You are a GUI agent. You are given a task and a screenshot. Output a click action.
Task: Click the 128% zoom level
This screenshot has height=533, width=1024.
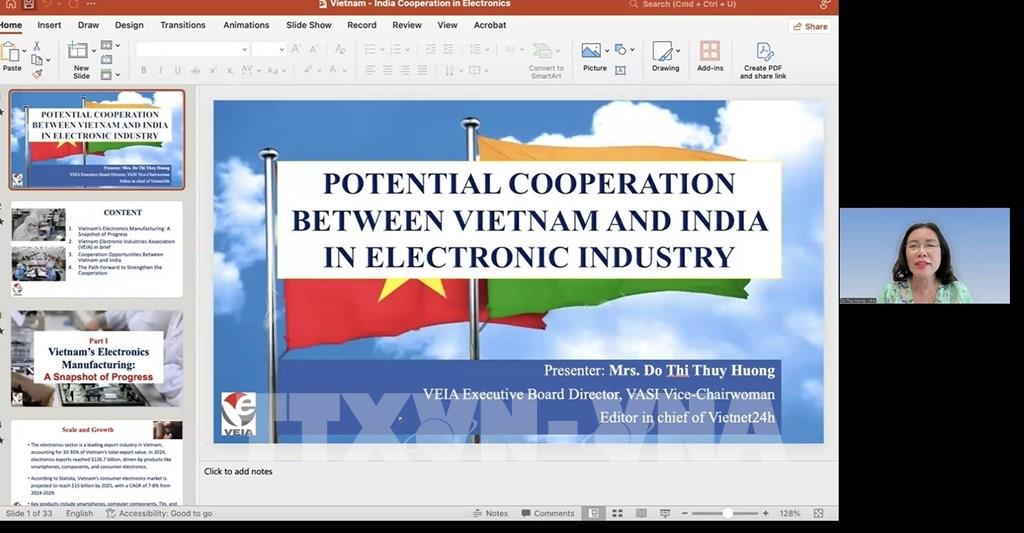790,513
